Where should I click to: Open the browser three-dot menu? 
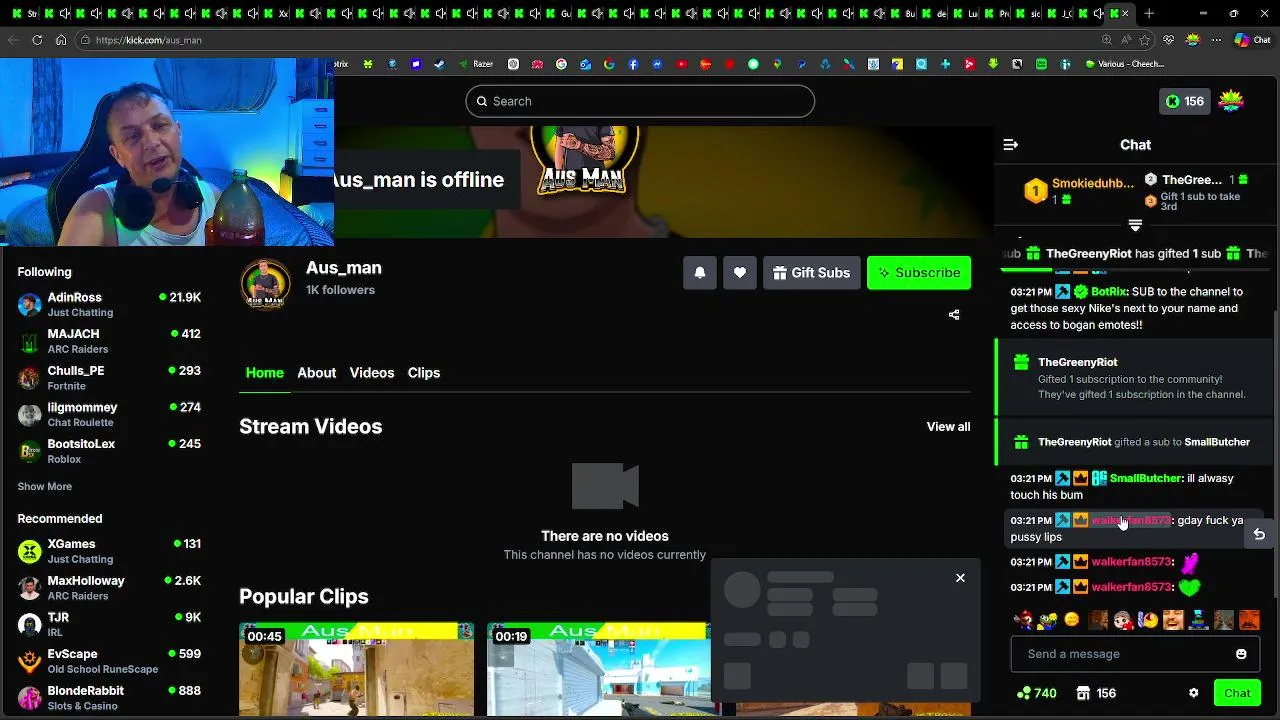click(1216, 40)
